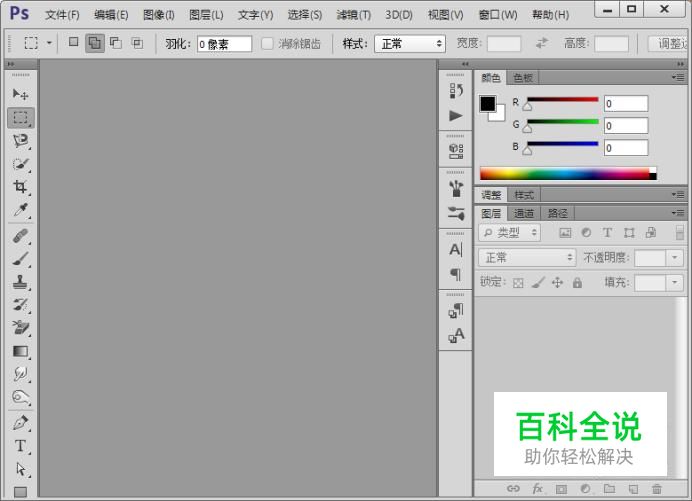Click the new group folder icon
The width and height of the screenshot is (692, 501).
pos(609,489)
